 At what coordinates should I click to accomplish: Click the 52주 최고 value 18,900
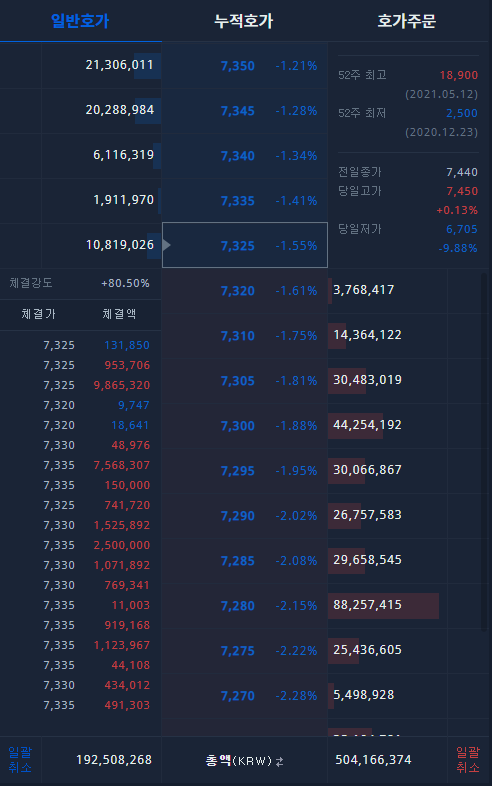(458, 76)
